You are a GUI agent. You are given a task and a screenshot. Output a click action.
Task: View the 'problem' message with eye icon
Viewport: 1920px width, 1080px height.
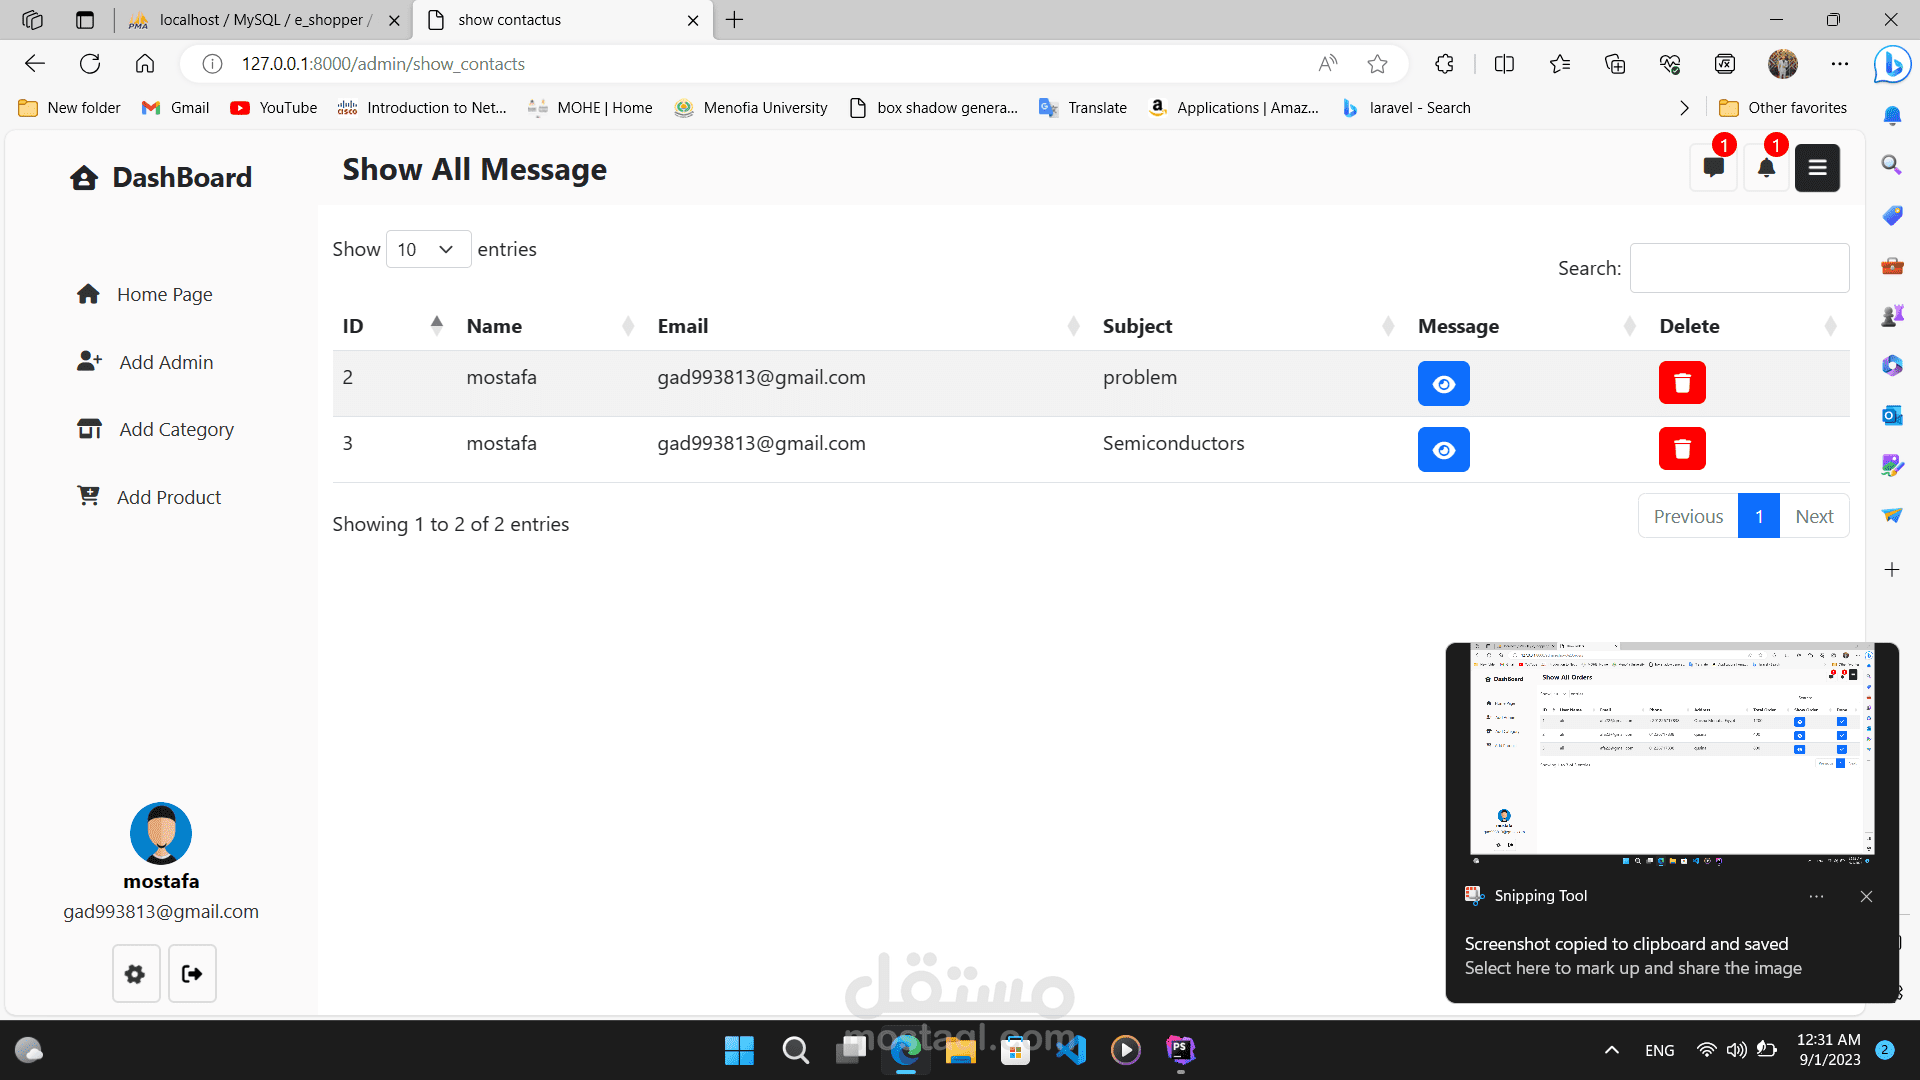pyautogui.click(x=1443, y=384)
